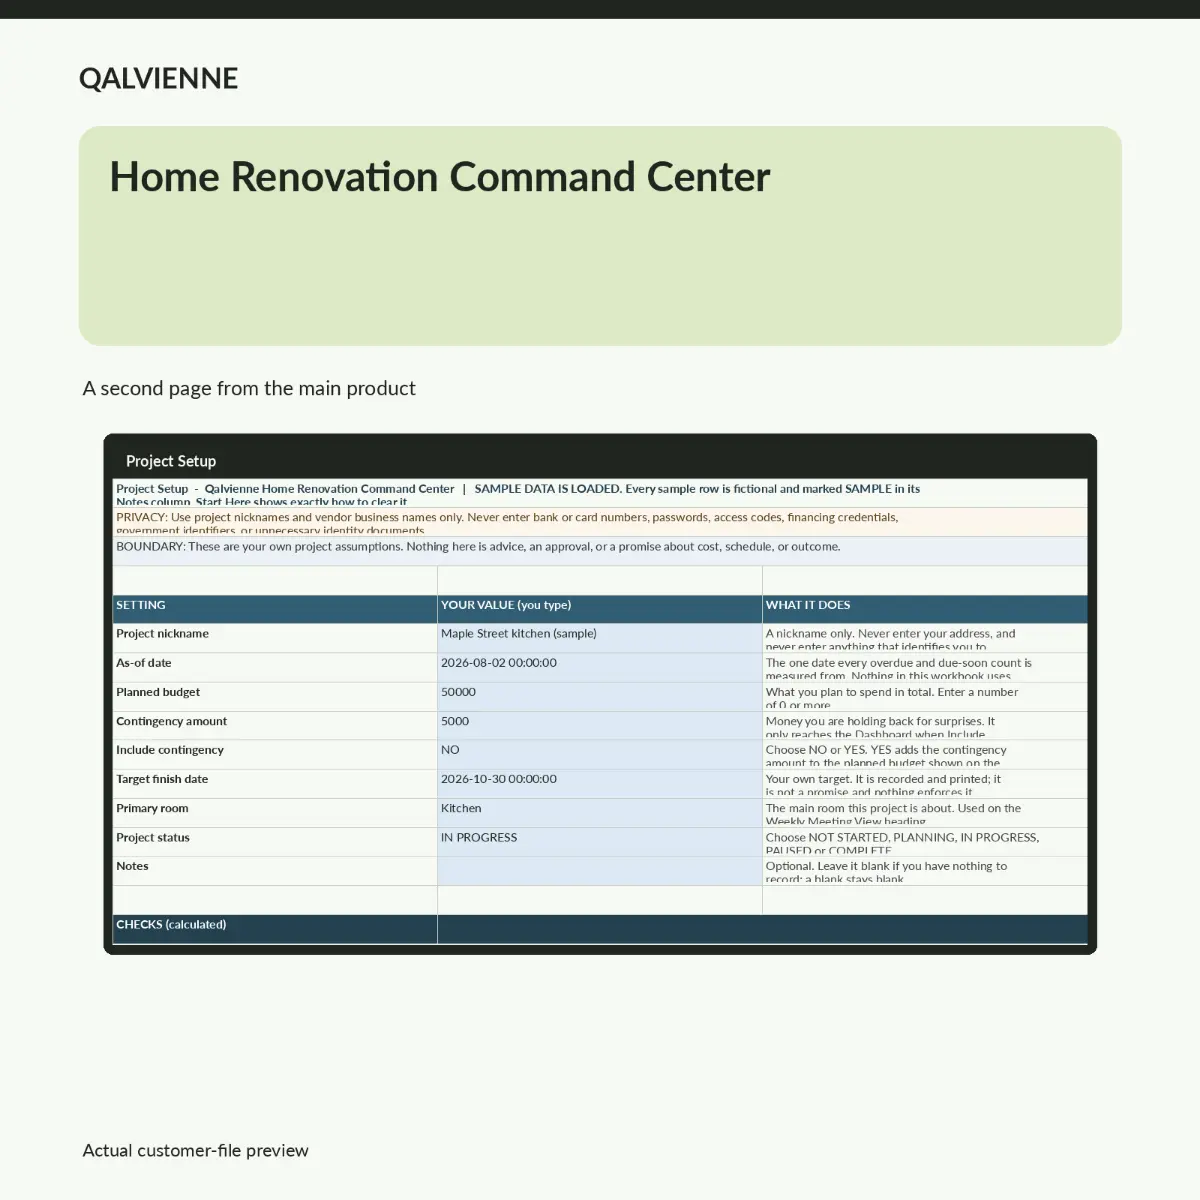Click the Primary room label cell
This screenshot has height=1200, width=1200.
coord(275,812)
